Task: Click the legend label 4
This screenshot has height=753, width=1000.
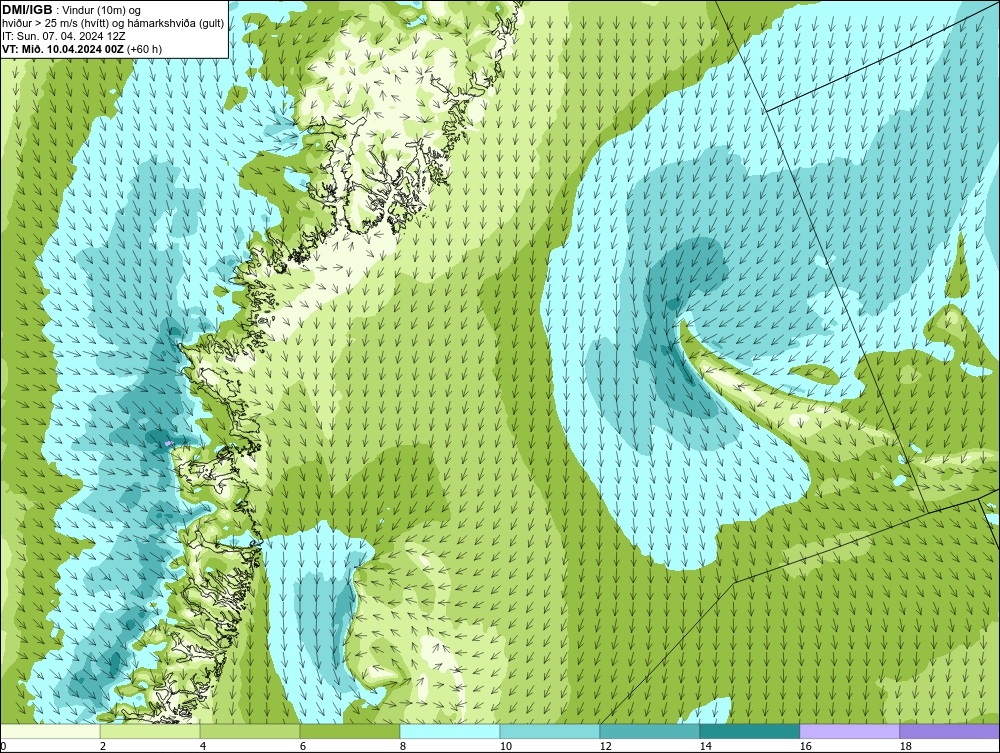Action: pyautogui.click(x=203, y=746)
